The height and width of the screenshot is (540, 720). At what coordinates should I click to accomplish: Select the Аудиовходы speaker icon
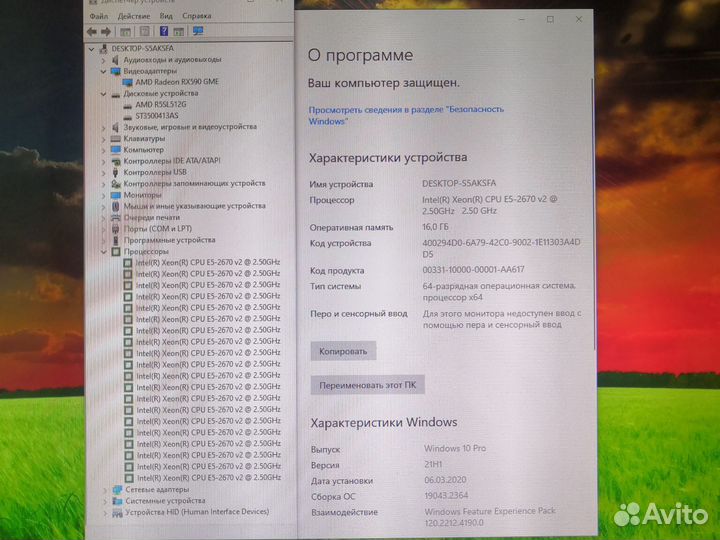point(115,60)
